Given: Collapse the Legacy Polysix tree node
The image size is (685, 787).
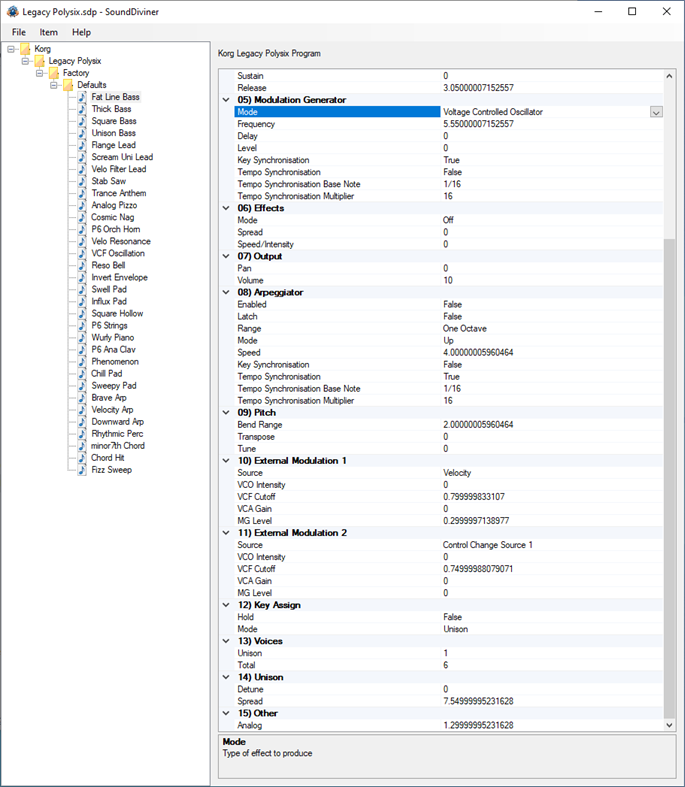Looking at the screenshot, I should click(25, 61).
